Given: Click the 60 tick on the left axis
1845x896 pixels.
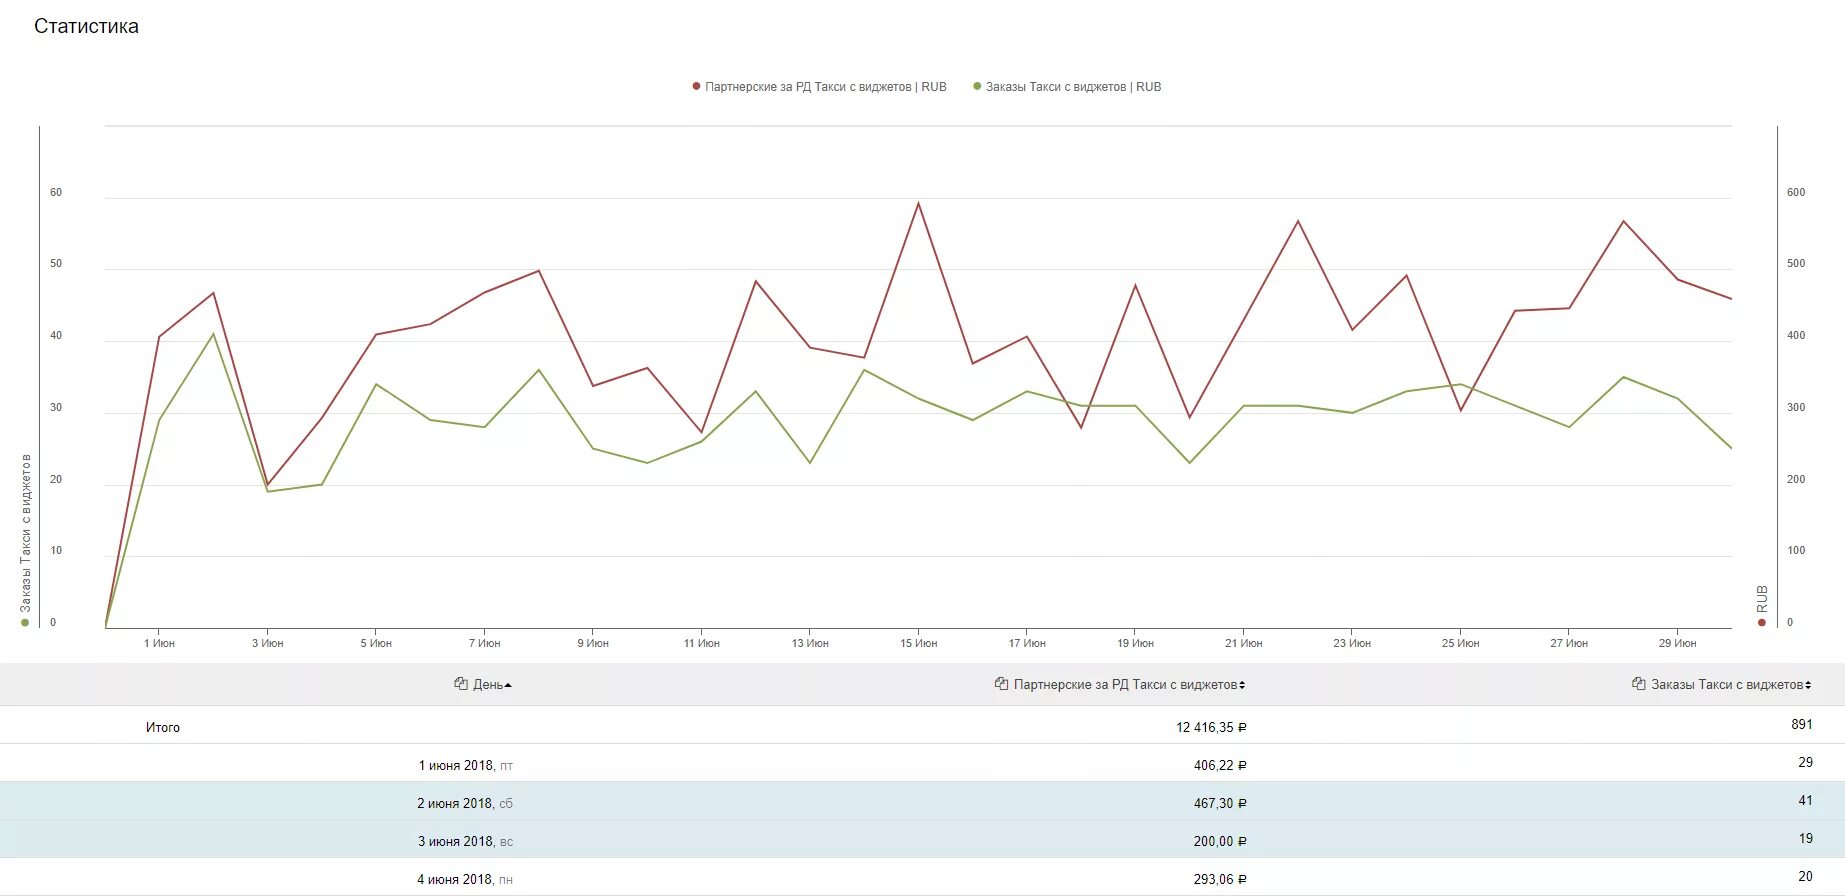Looking at the screenshot, I should pos(56,193).
